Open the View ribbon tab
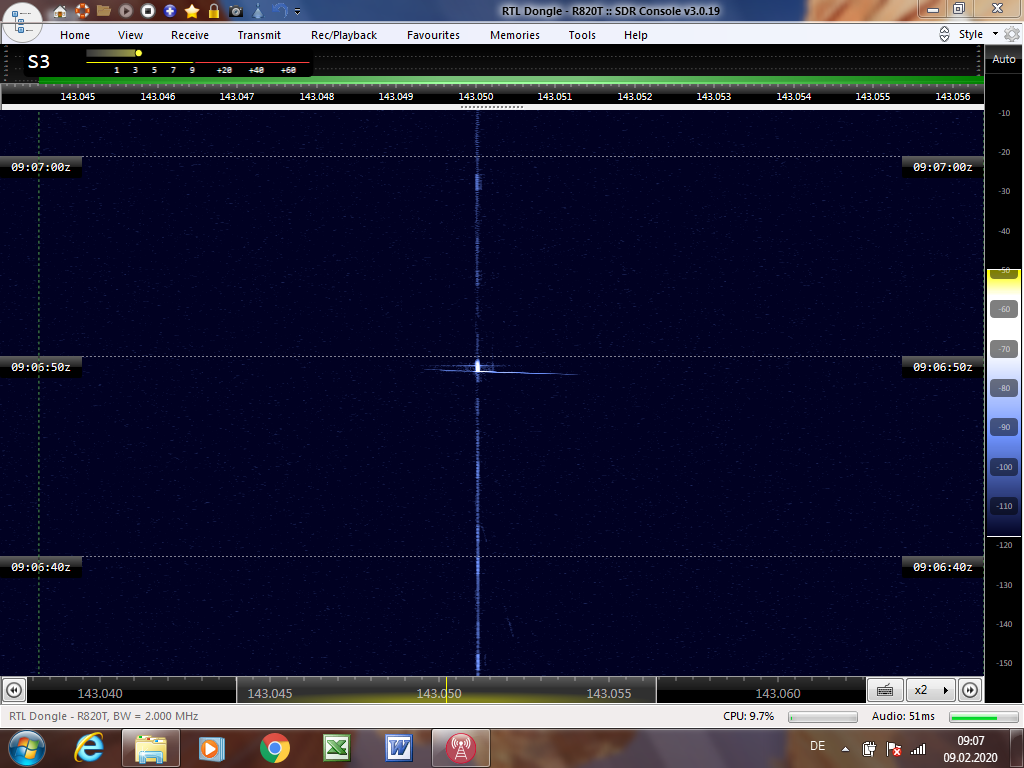The height and width of the screenshot is (768, 1024). (130, 35)
